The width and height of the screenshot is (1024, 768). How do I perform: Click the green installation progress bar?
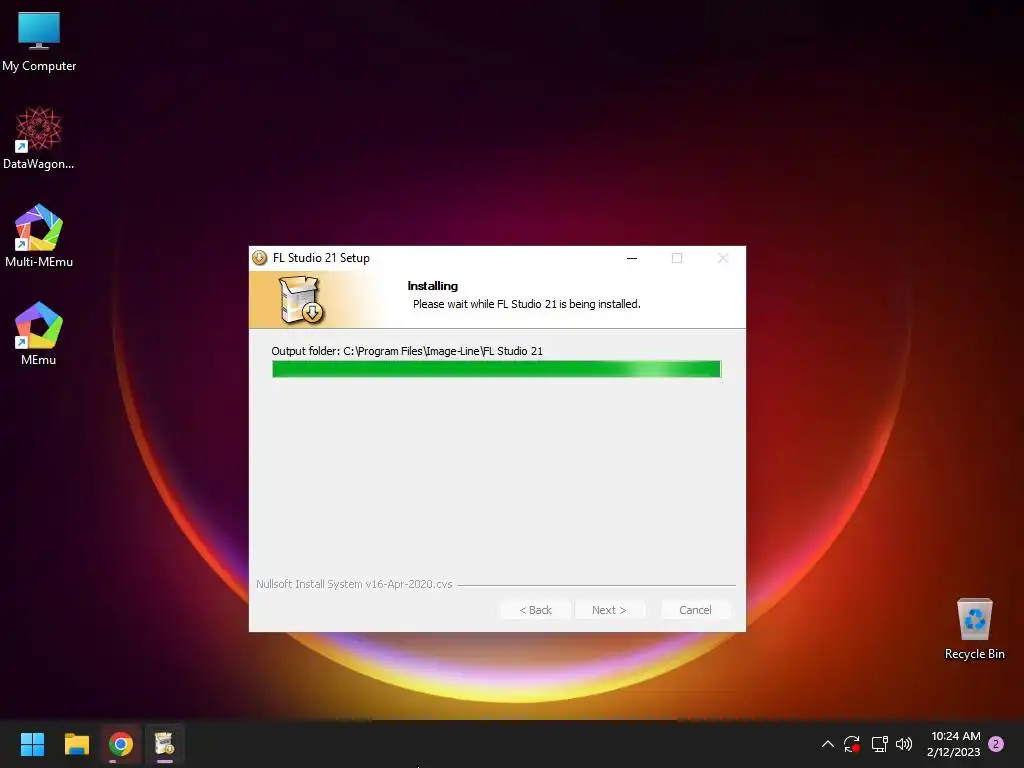click(x=496, y=369)
